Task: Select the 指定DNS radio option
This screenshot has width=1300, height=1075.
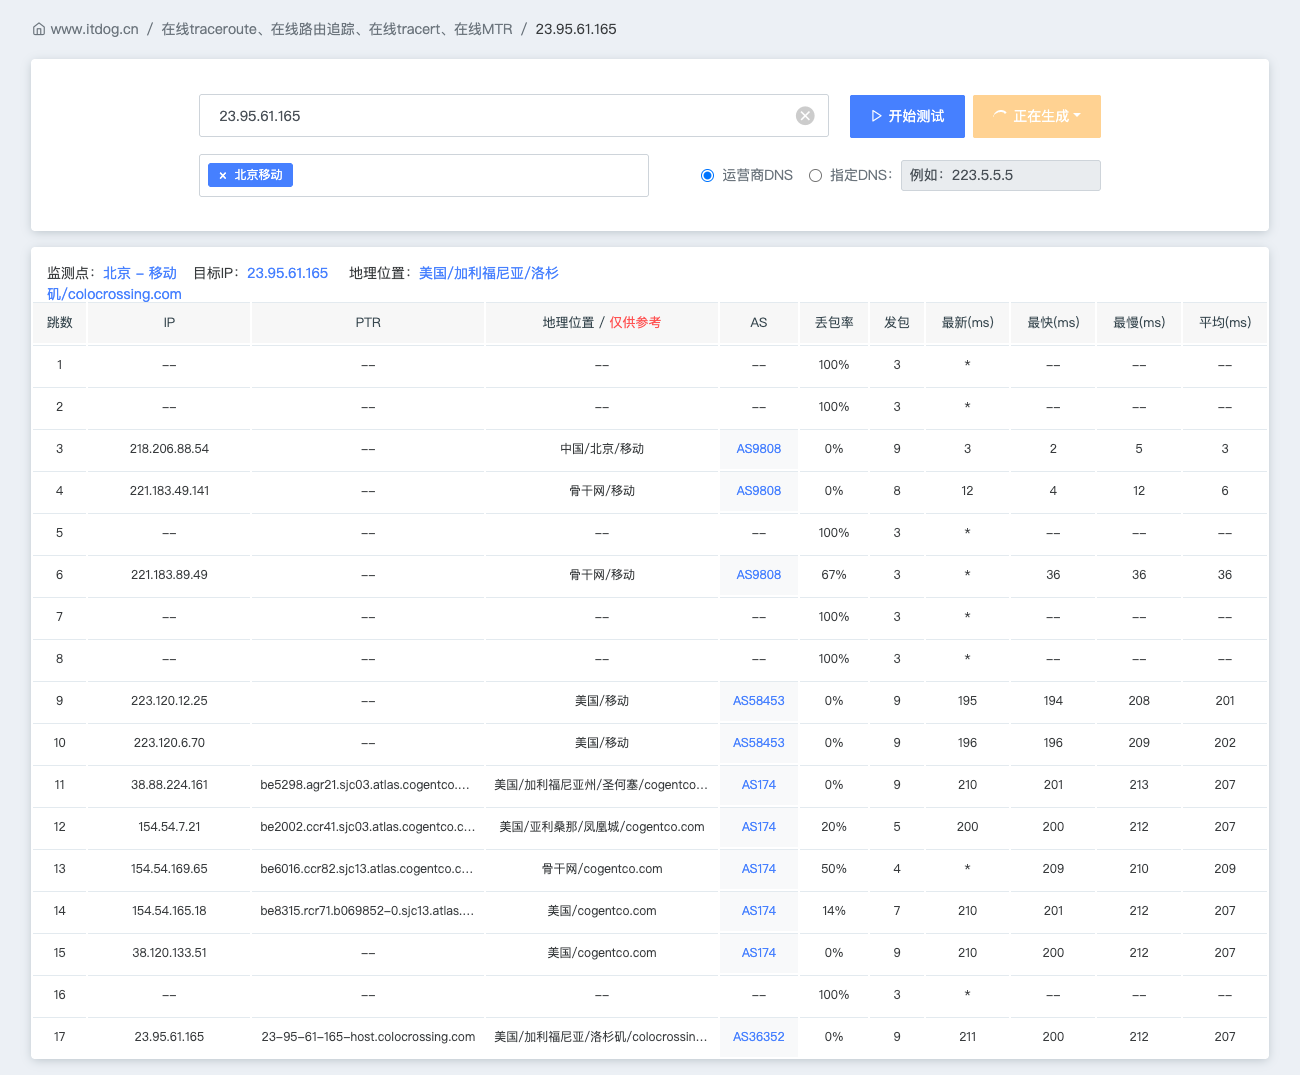Action: (815, 175)
